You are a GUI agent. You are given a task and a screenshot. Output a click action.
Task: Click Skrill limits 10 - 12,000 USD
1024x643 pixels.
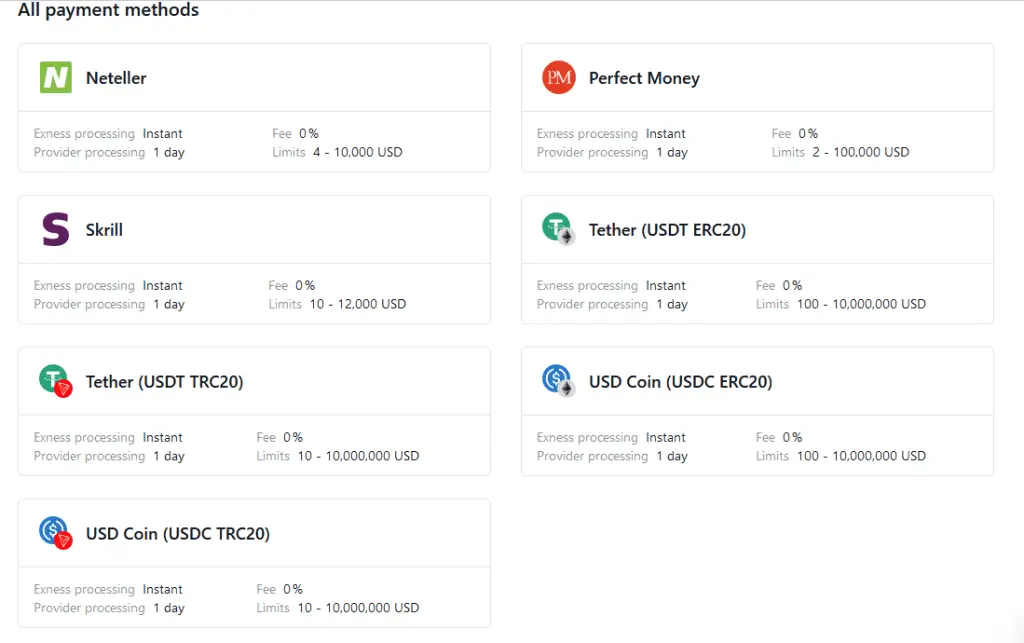(x=358, y=304)
